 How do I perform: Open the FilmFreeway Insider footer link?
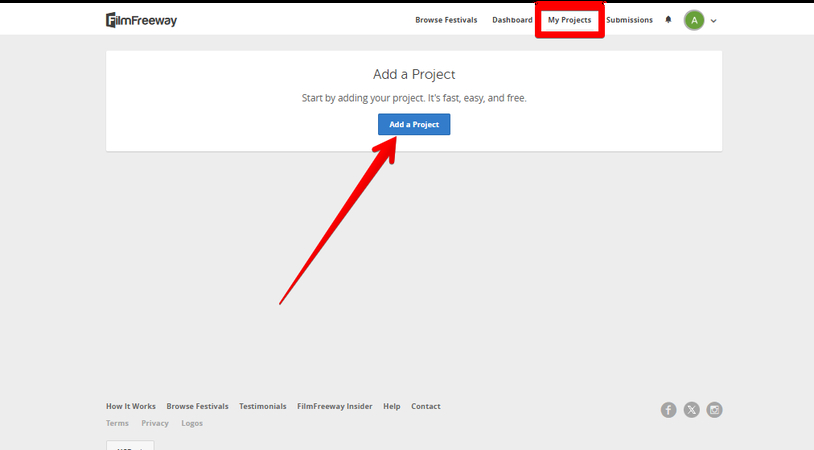pyautogui.click(x=334, y=406)
